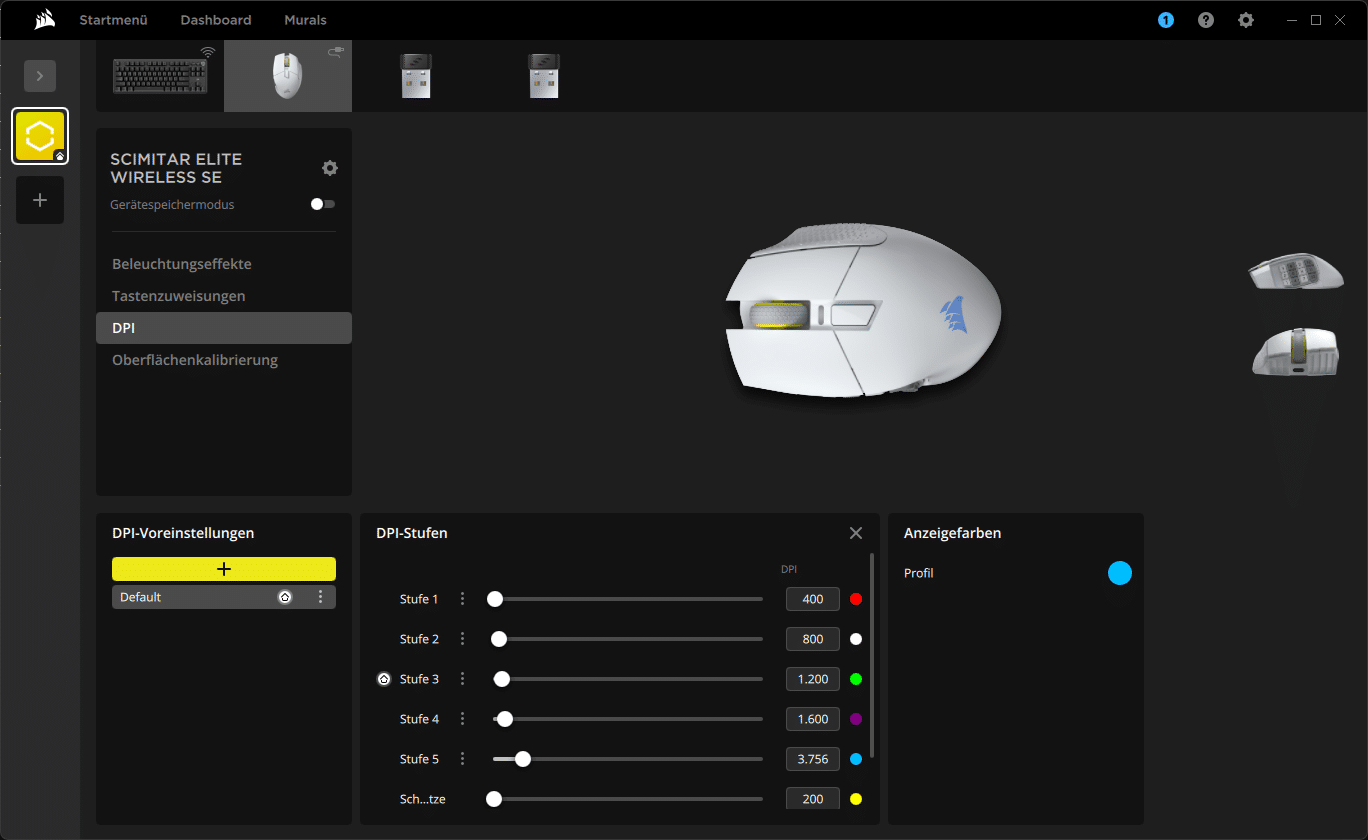Open the help question mark icon
This screenshot has width=1368, height=840.
coord(1206,20)
